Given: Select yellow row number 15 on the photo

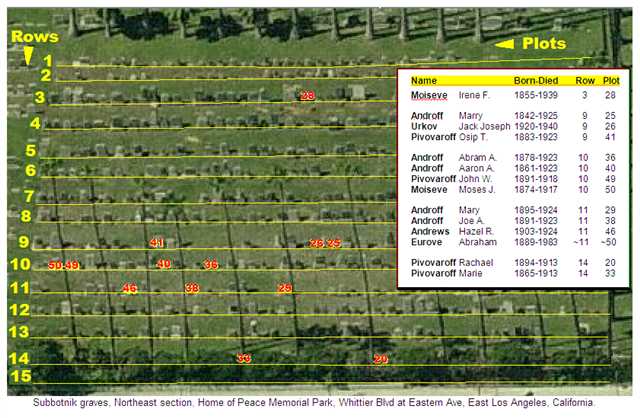Looking at the screenshot, I should 20,376.
